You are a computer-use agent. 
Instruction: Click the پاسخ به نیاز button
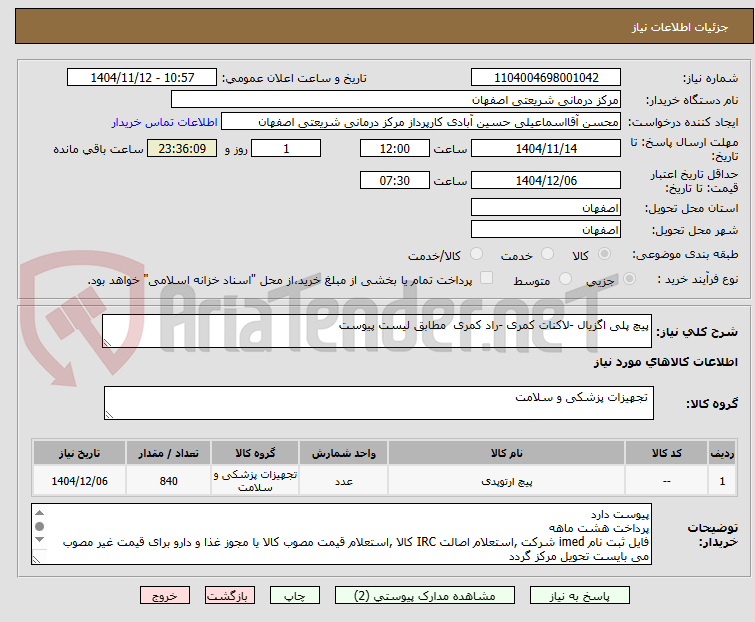point(580,596)
